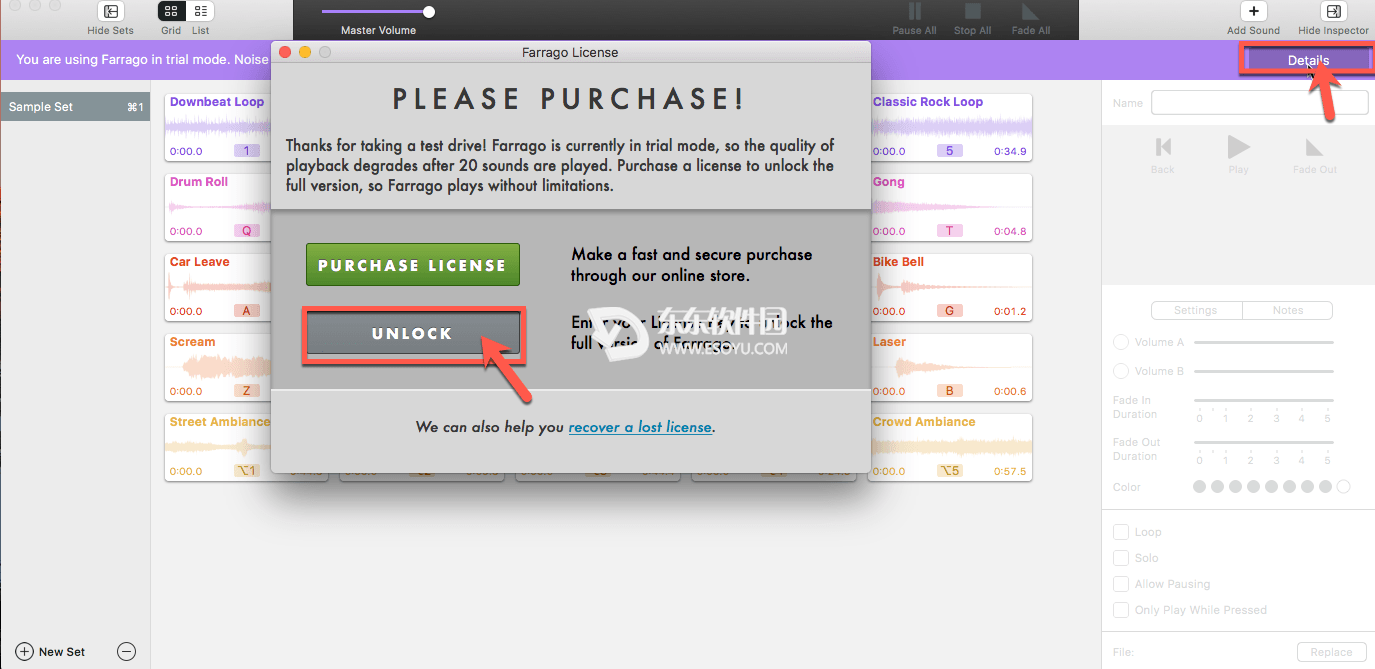Click Details in the trial banner

pyautogui.click(x=1308, y=60)
